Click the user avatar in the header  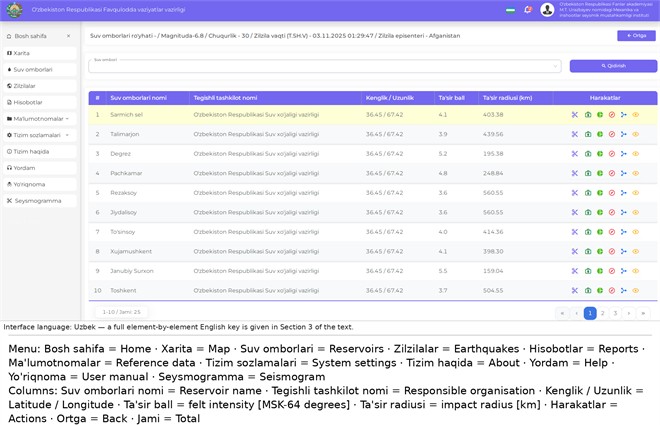click(547, 10)
